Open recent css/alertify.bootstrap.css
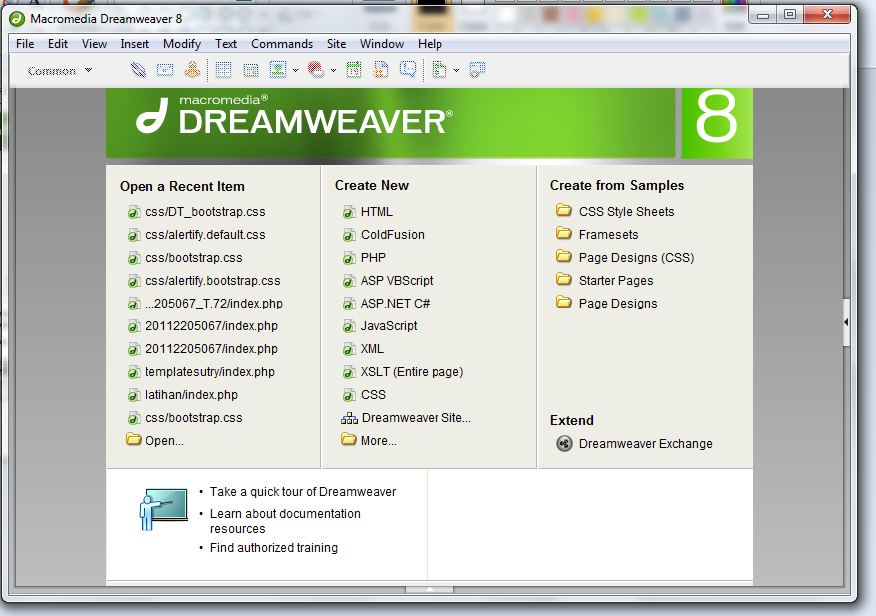This screenshot has height=616, width=876. coord(213,281)
